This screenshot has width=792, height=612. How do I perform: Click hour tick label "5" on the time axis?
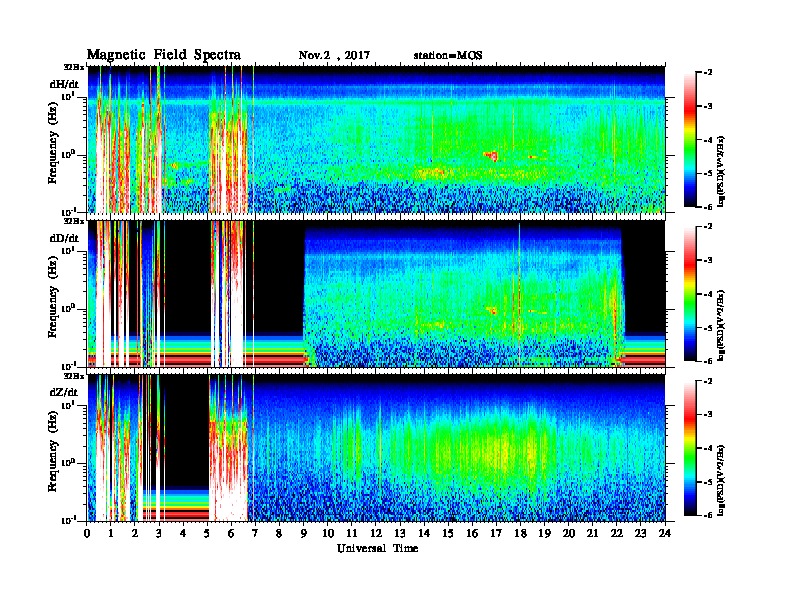click(207, 533)
